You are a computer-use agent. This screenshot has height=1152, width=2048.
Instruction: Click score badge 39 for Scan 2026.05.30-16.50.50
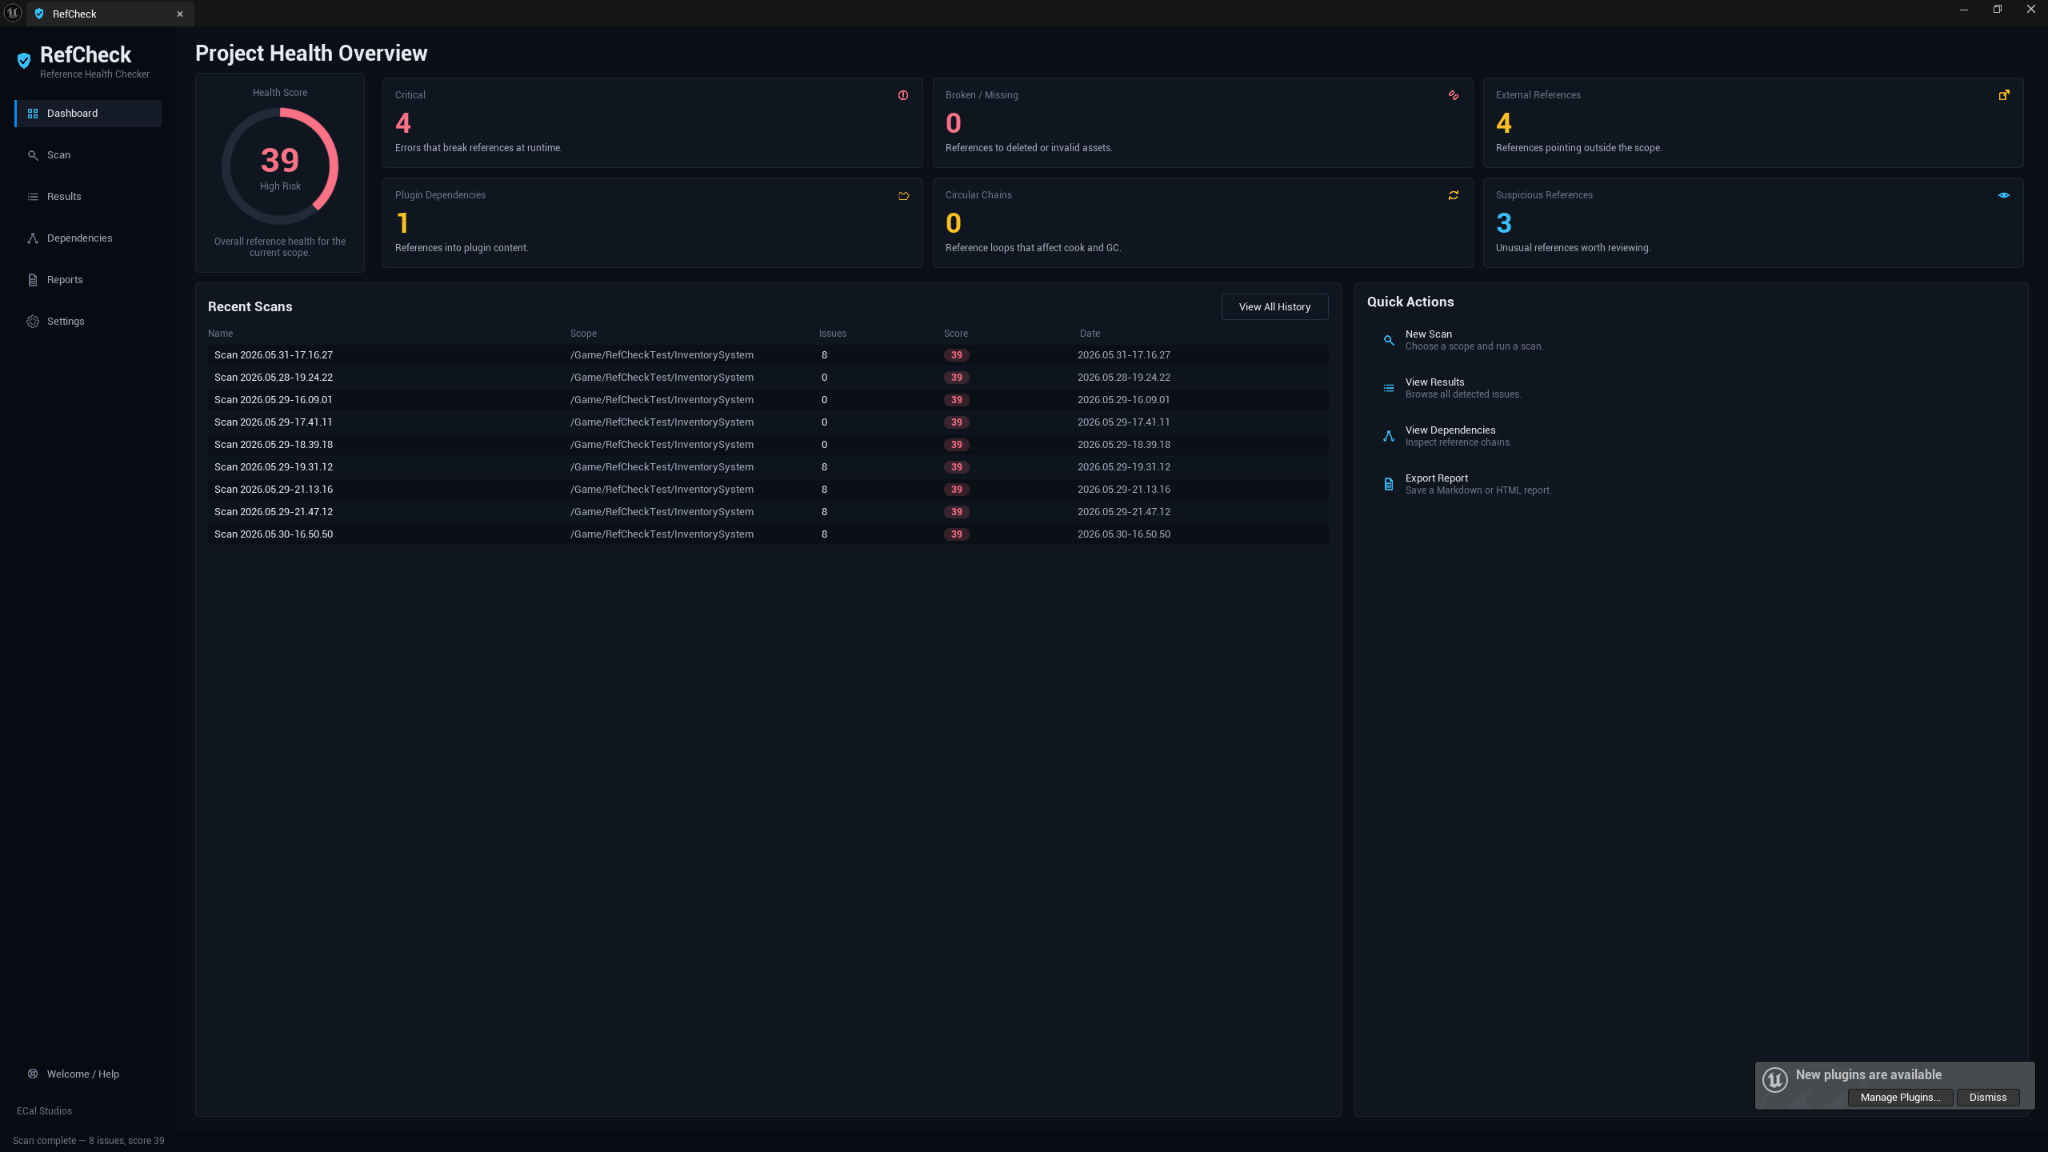(x=957, y=535)
